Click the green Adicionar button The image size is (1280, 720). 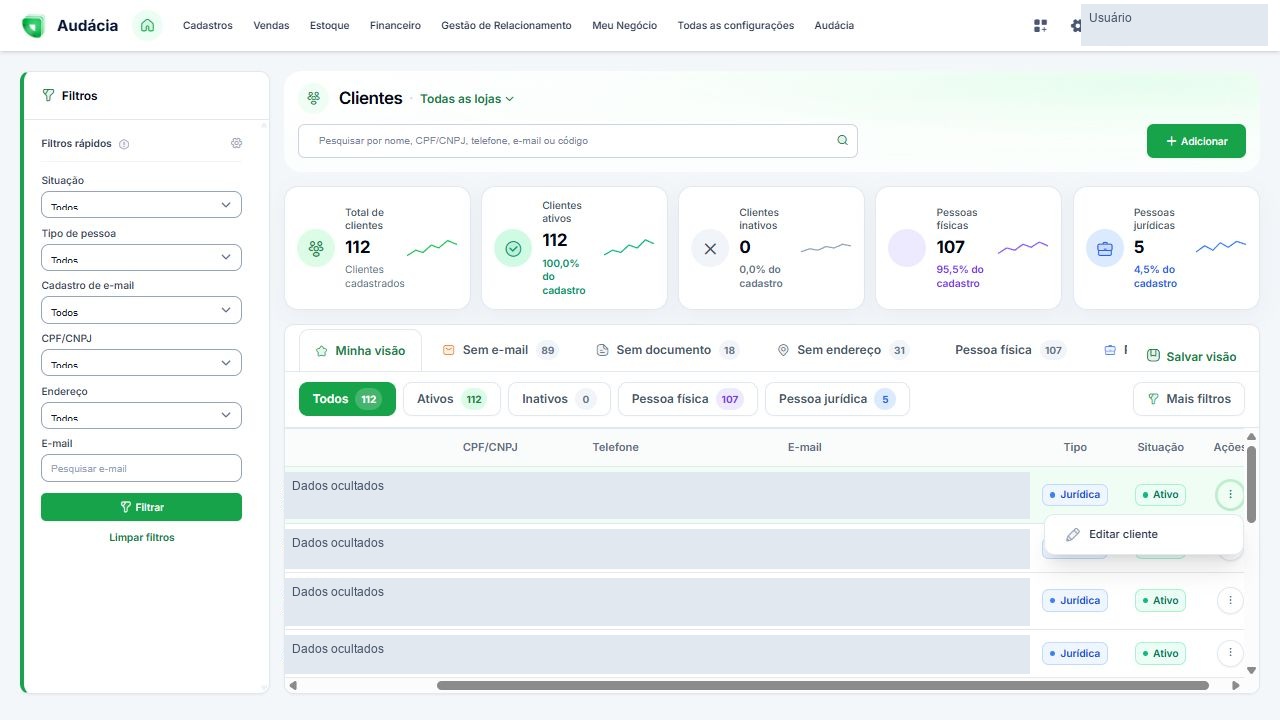(x=1196, y=141)
